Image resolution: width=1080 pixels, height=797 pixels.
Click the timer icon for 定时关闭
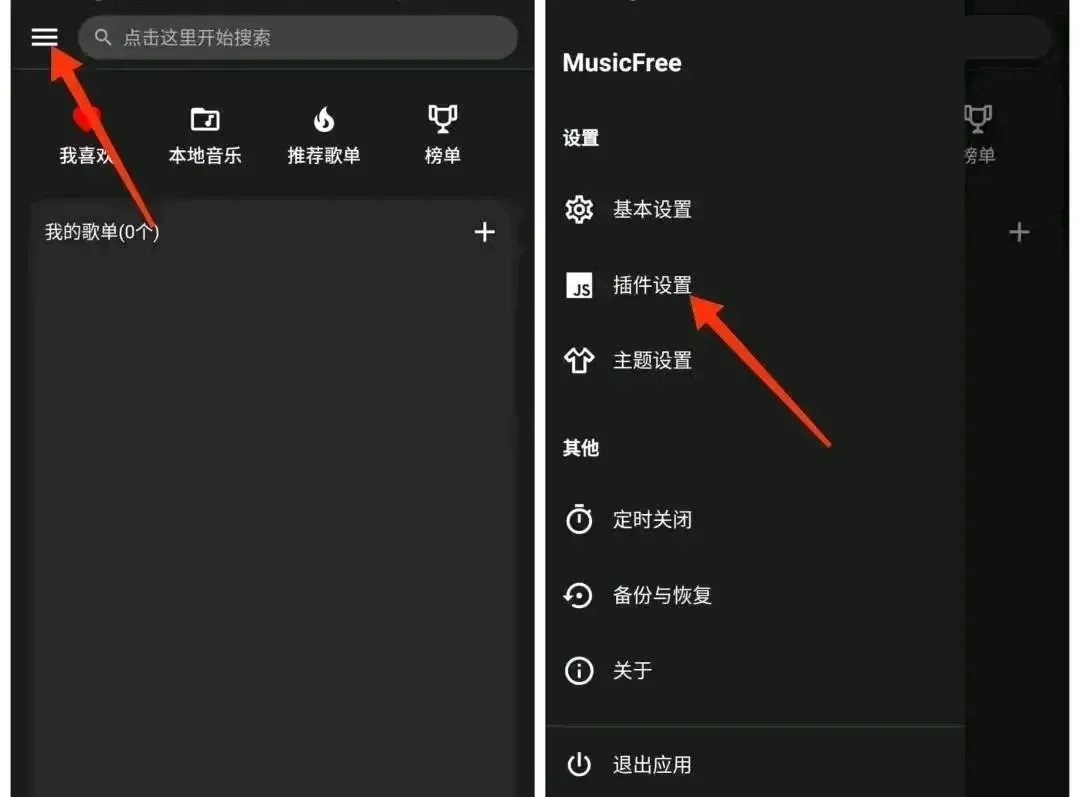click(x=579, y=519)
